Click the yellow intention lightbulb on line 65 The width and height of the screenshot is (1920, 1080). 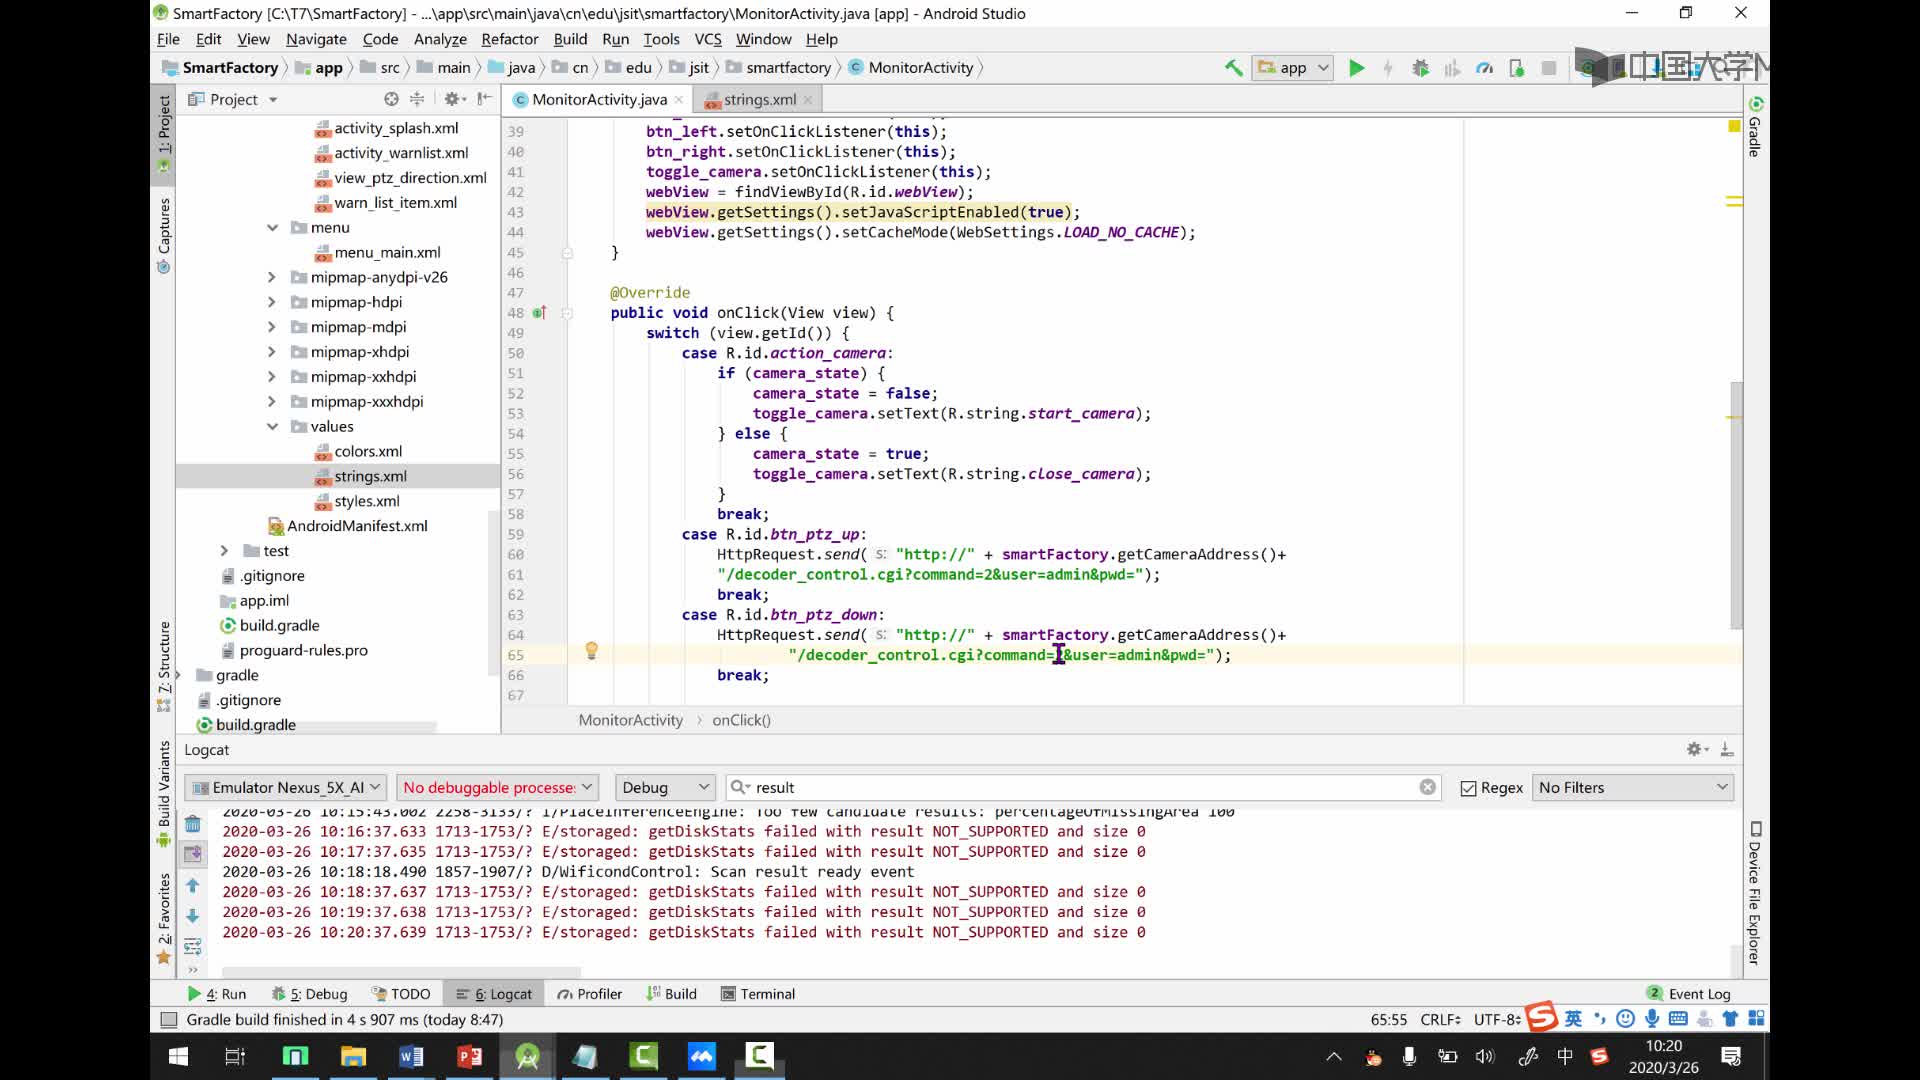click(591, 651)
